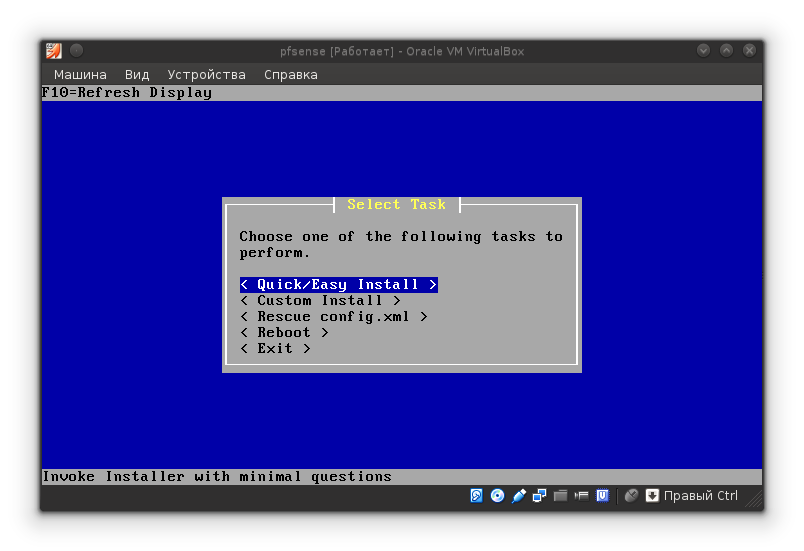Click the mouse integration status icon
Viewport: 804px width, 551px height.
click(x=632, y=495)
